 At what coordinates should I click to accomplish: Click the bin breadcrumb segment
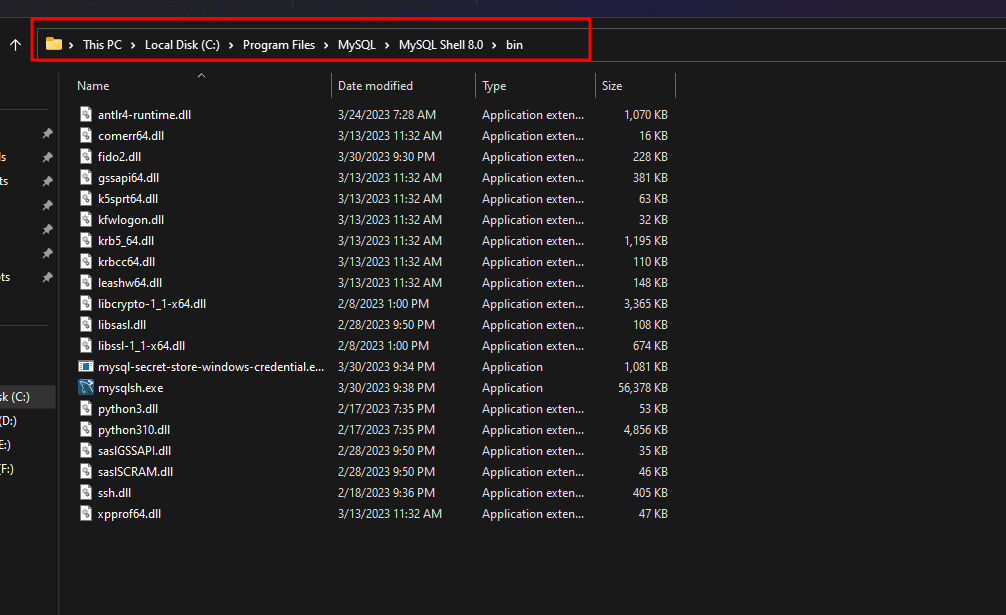pos(514,45)
